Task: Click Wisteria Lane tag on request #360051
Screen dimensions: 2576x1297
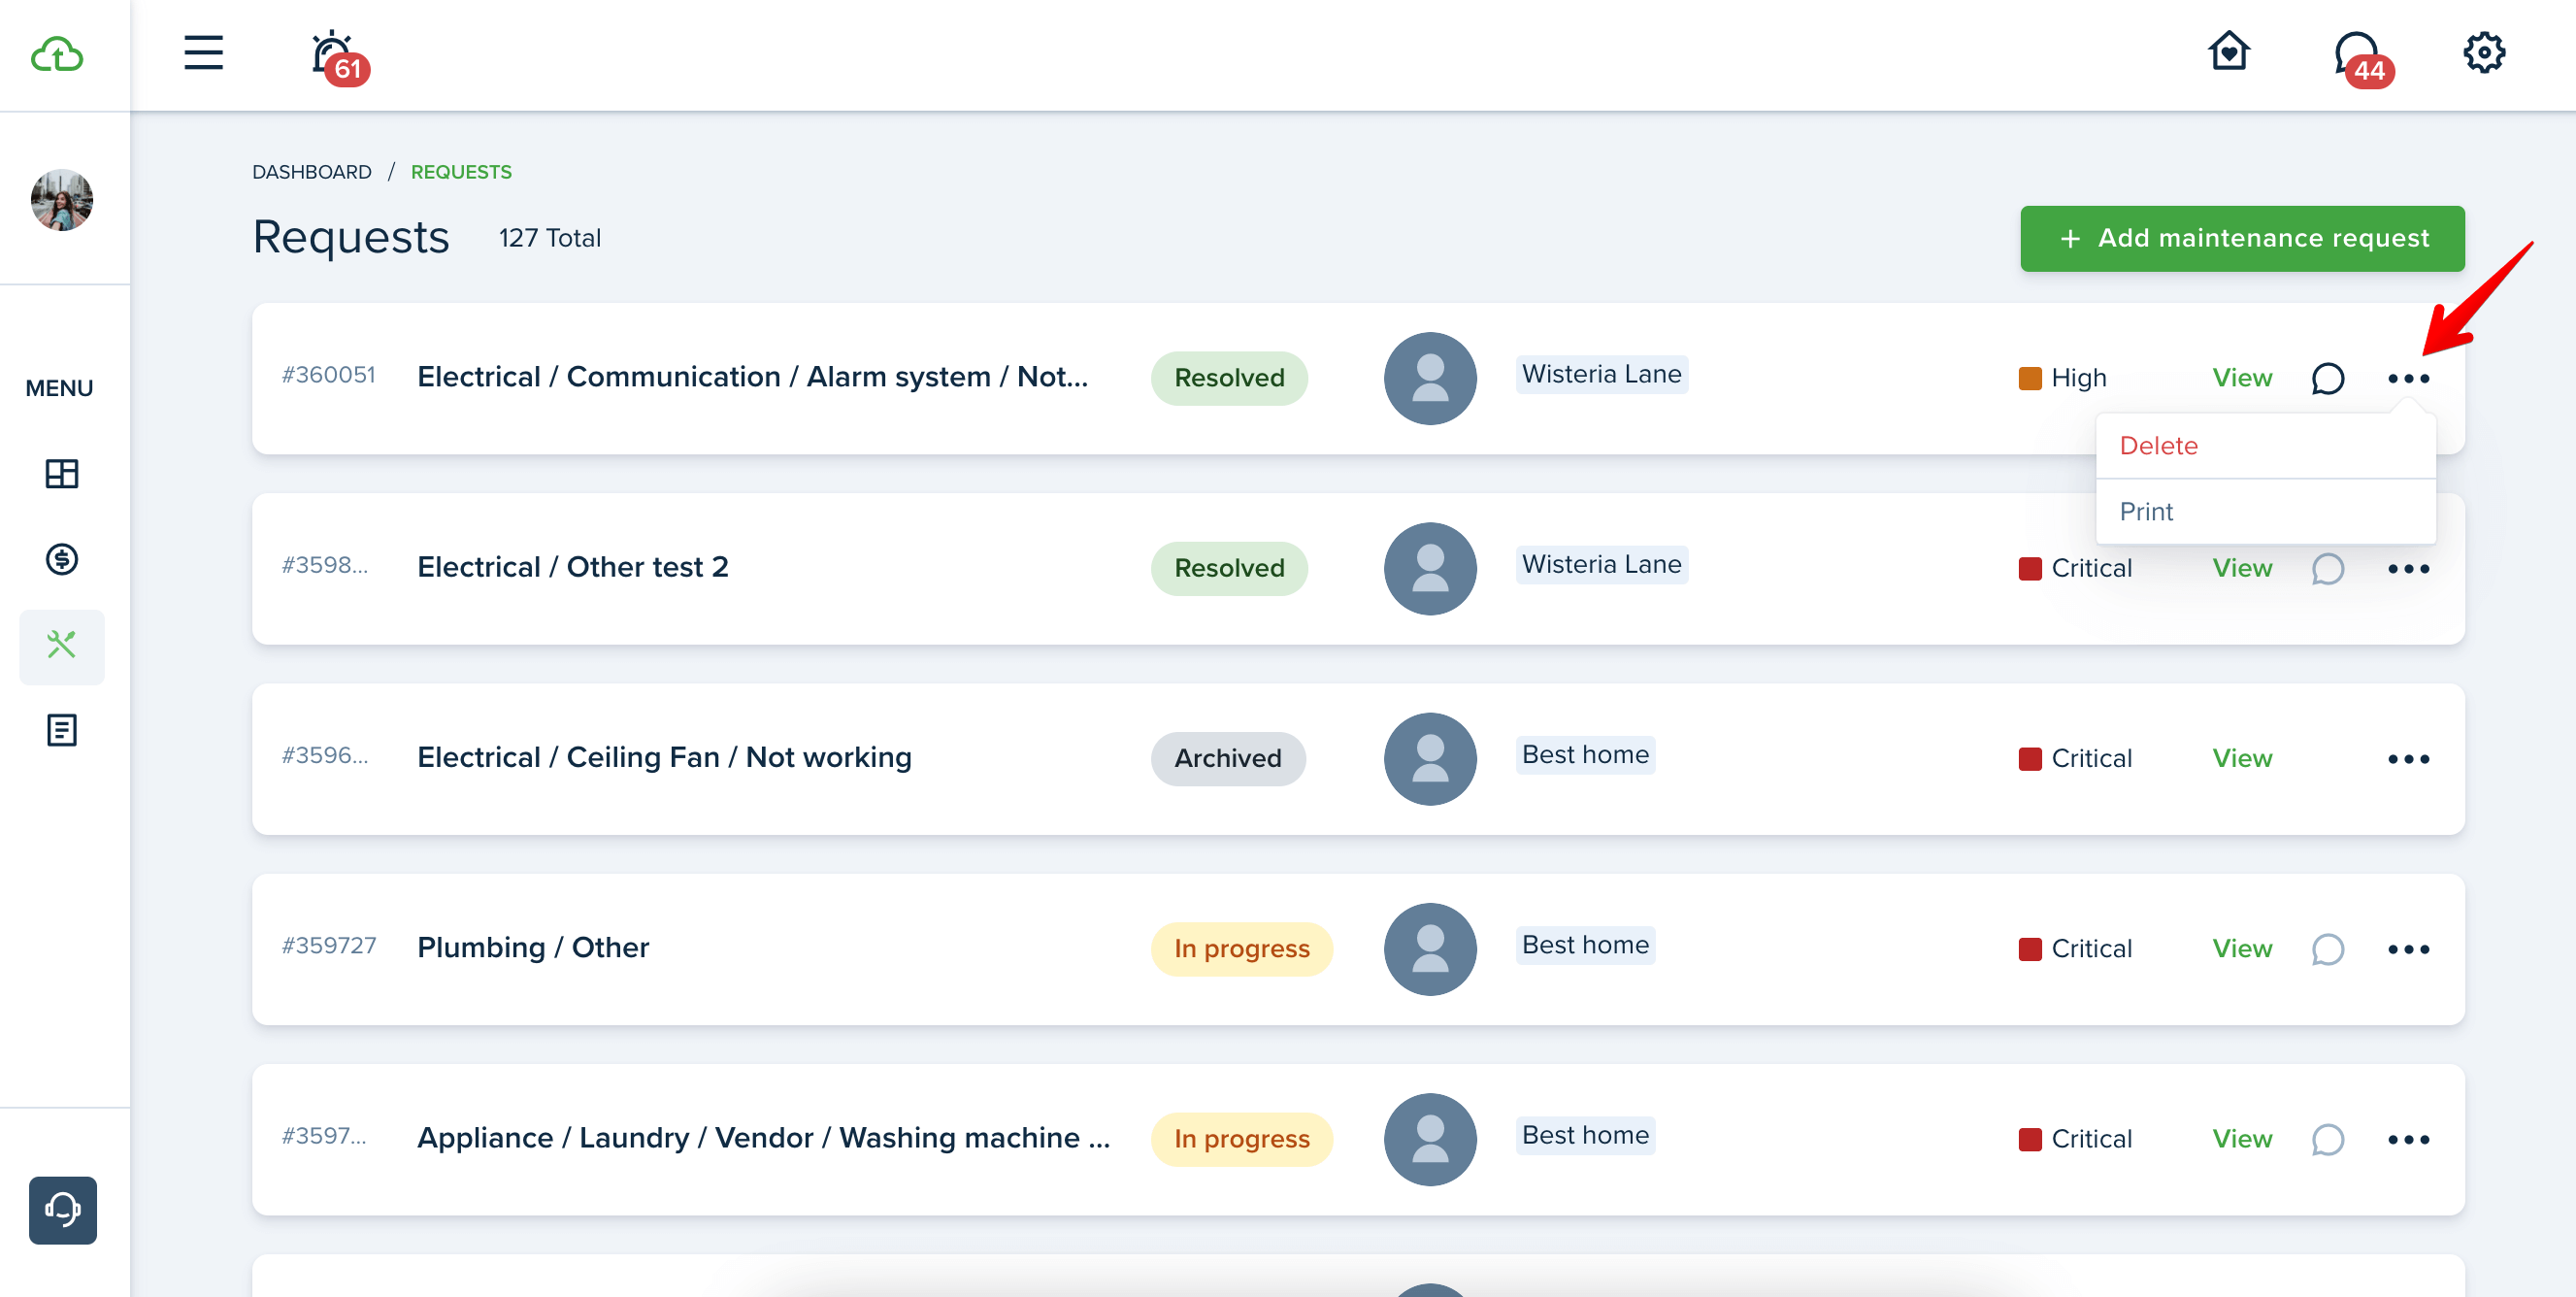Action: [x=1601, y=374]
